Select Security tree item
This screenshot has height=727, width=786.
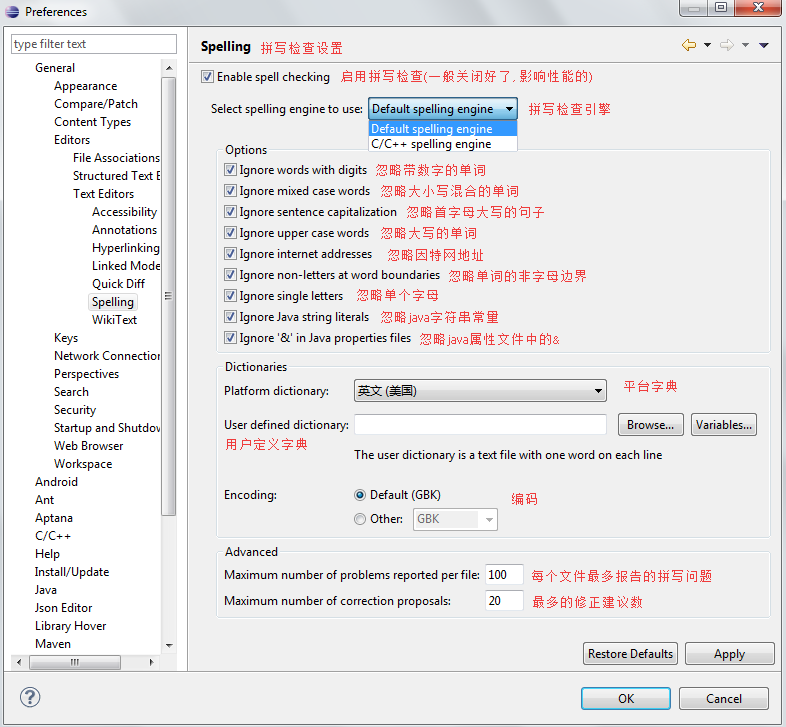75,410
